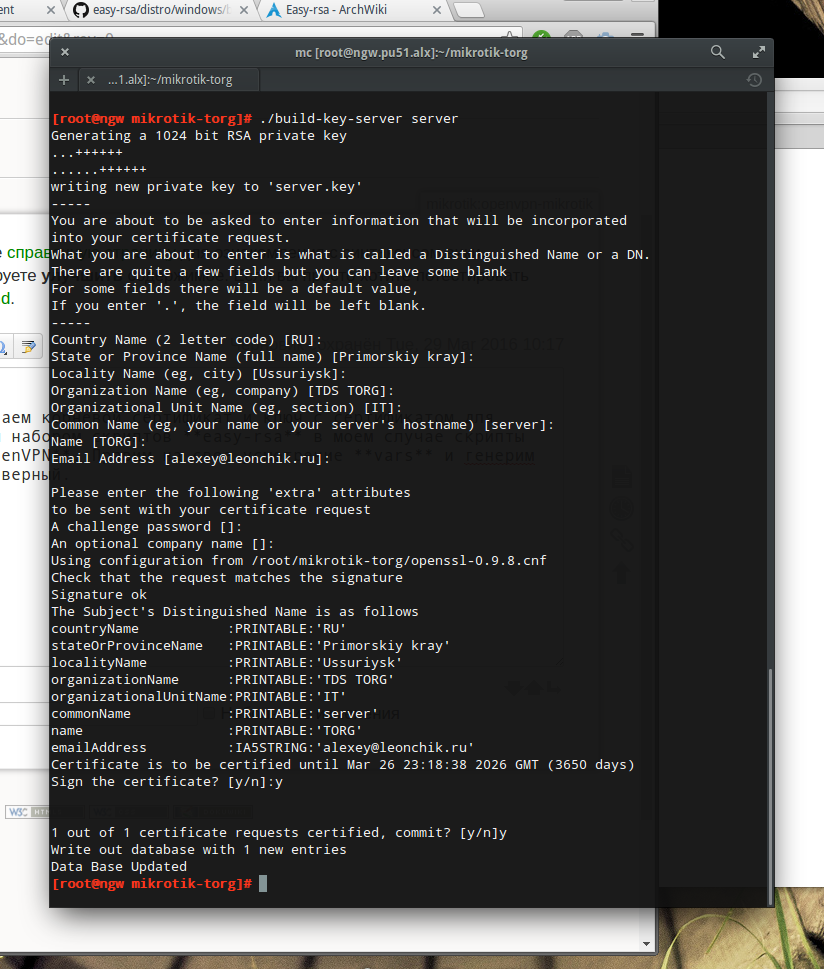Click the 'Locality Name (eg, city) [Ussuriysk]:' line
824x969 pixels.
198,374
